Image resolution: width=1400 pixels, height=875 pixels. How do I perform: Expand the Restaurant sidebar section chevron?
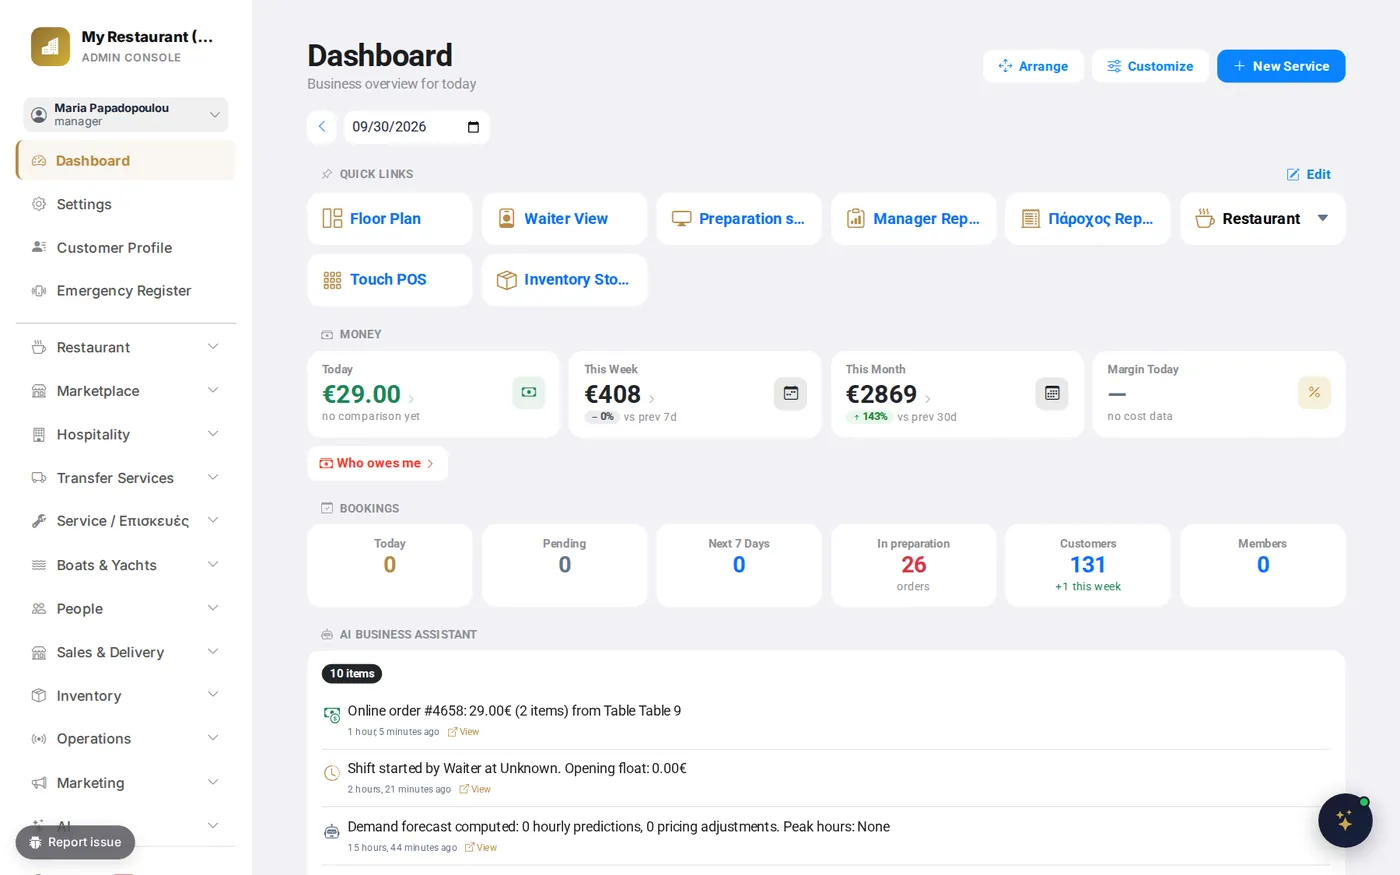[213, 347]
